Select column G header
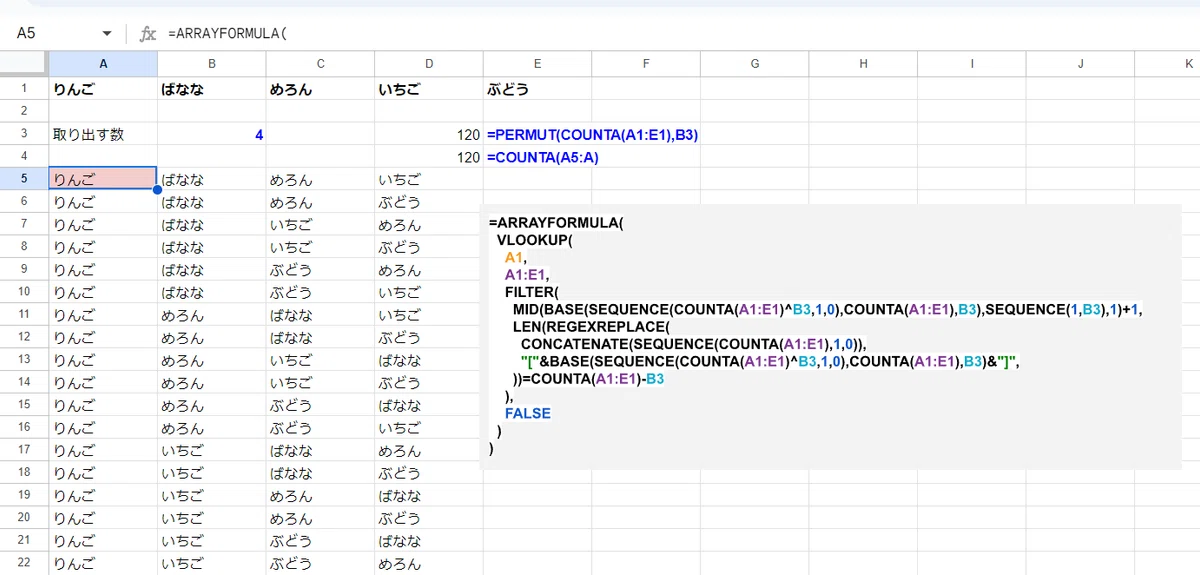Screen dimensions: 1200x575 754,64
